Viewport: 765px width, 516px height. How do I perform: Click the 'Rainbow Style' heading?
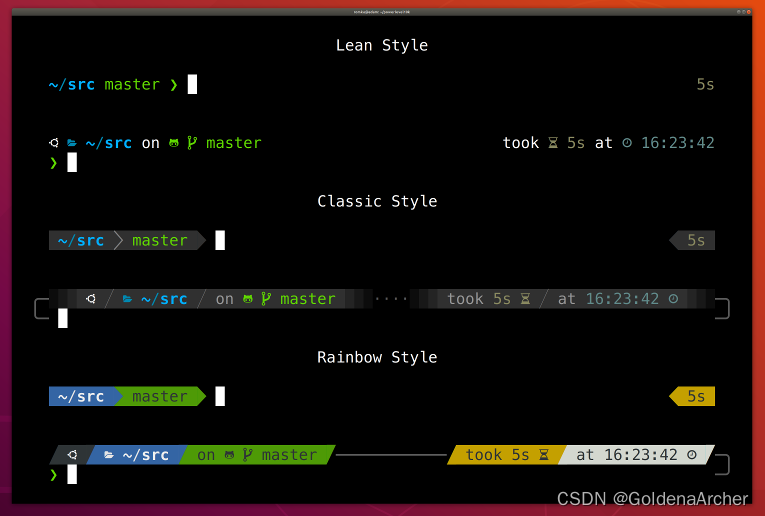(x=377, y=357)
